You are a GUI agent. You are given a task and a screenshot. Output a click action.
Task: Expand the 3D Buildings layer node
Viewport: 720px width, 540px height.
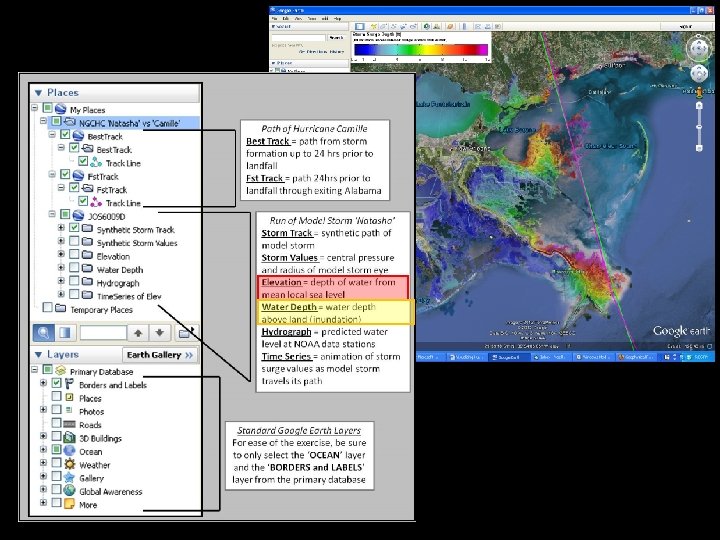coord(44,437)
